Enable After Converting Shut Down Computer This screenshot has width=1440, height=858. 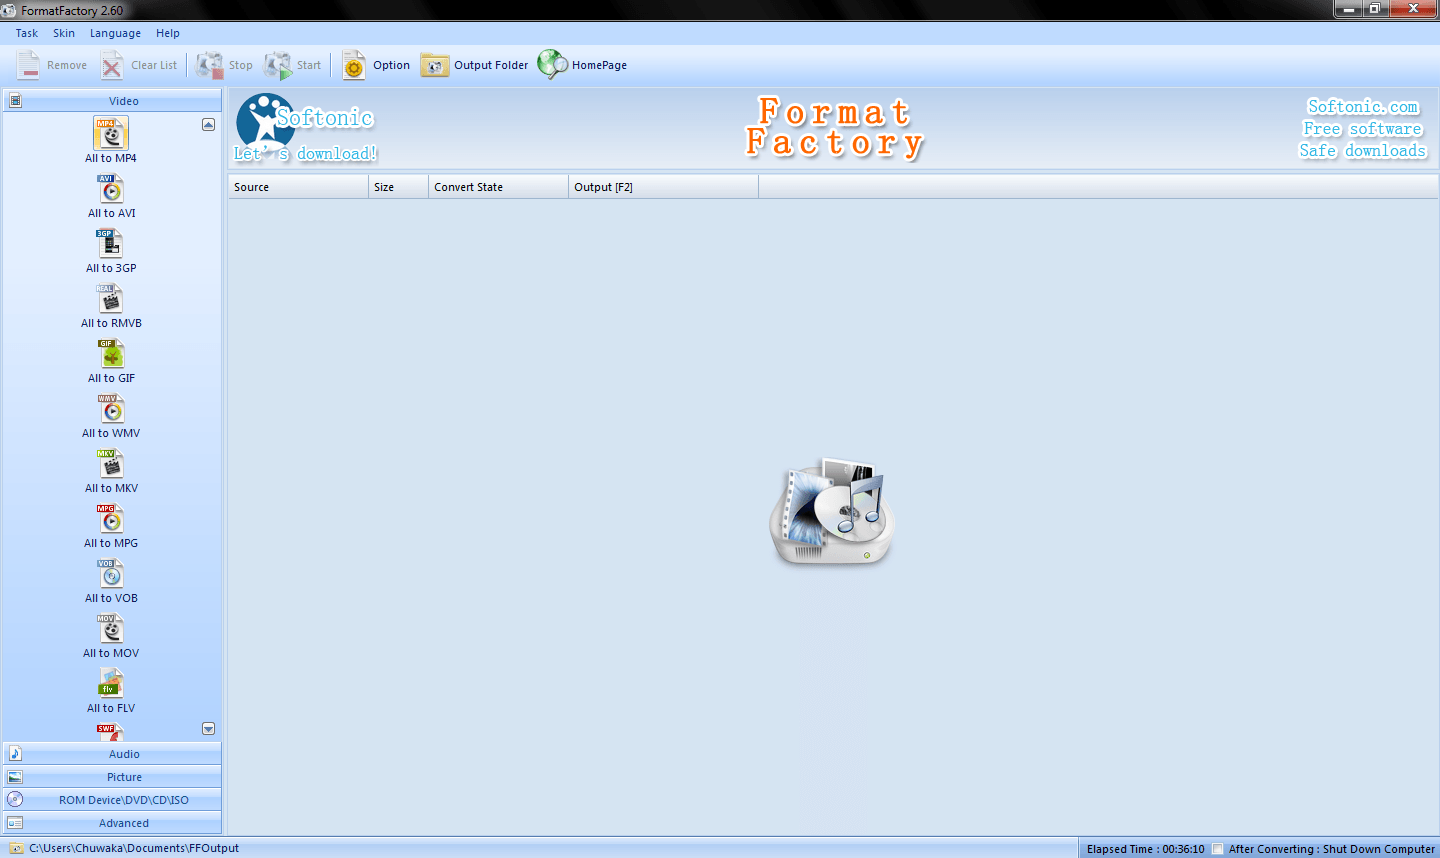pyautogui.click(x=1218, y=848)
